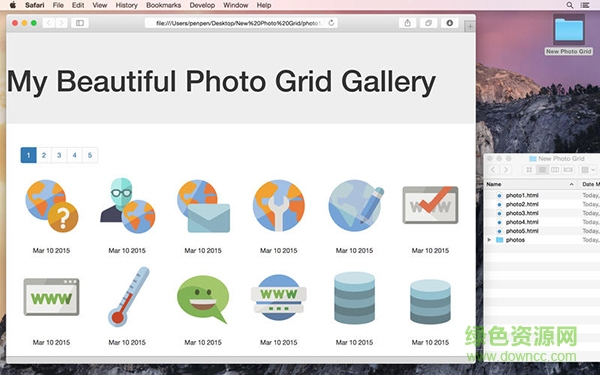Open the tall database cylinder photo
The height and width of the screenshot is (375, 600).
point(354,298)
